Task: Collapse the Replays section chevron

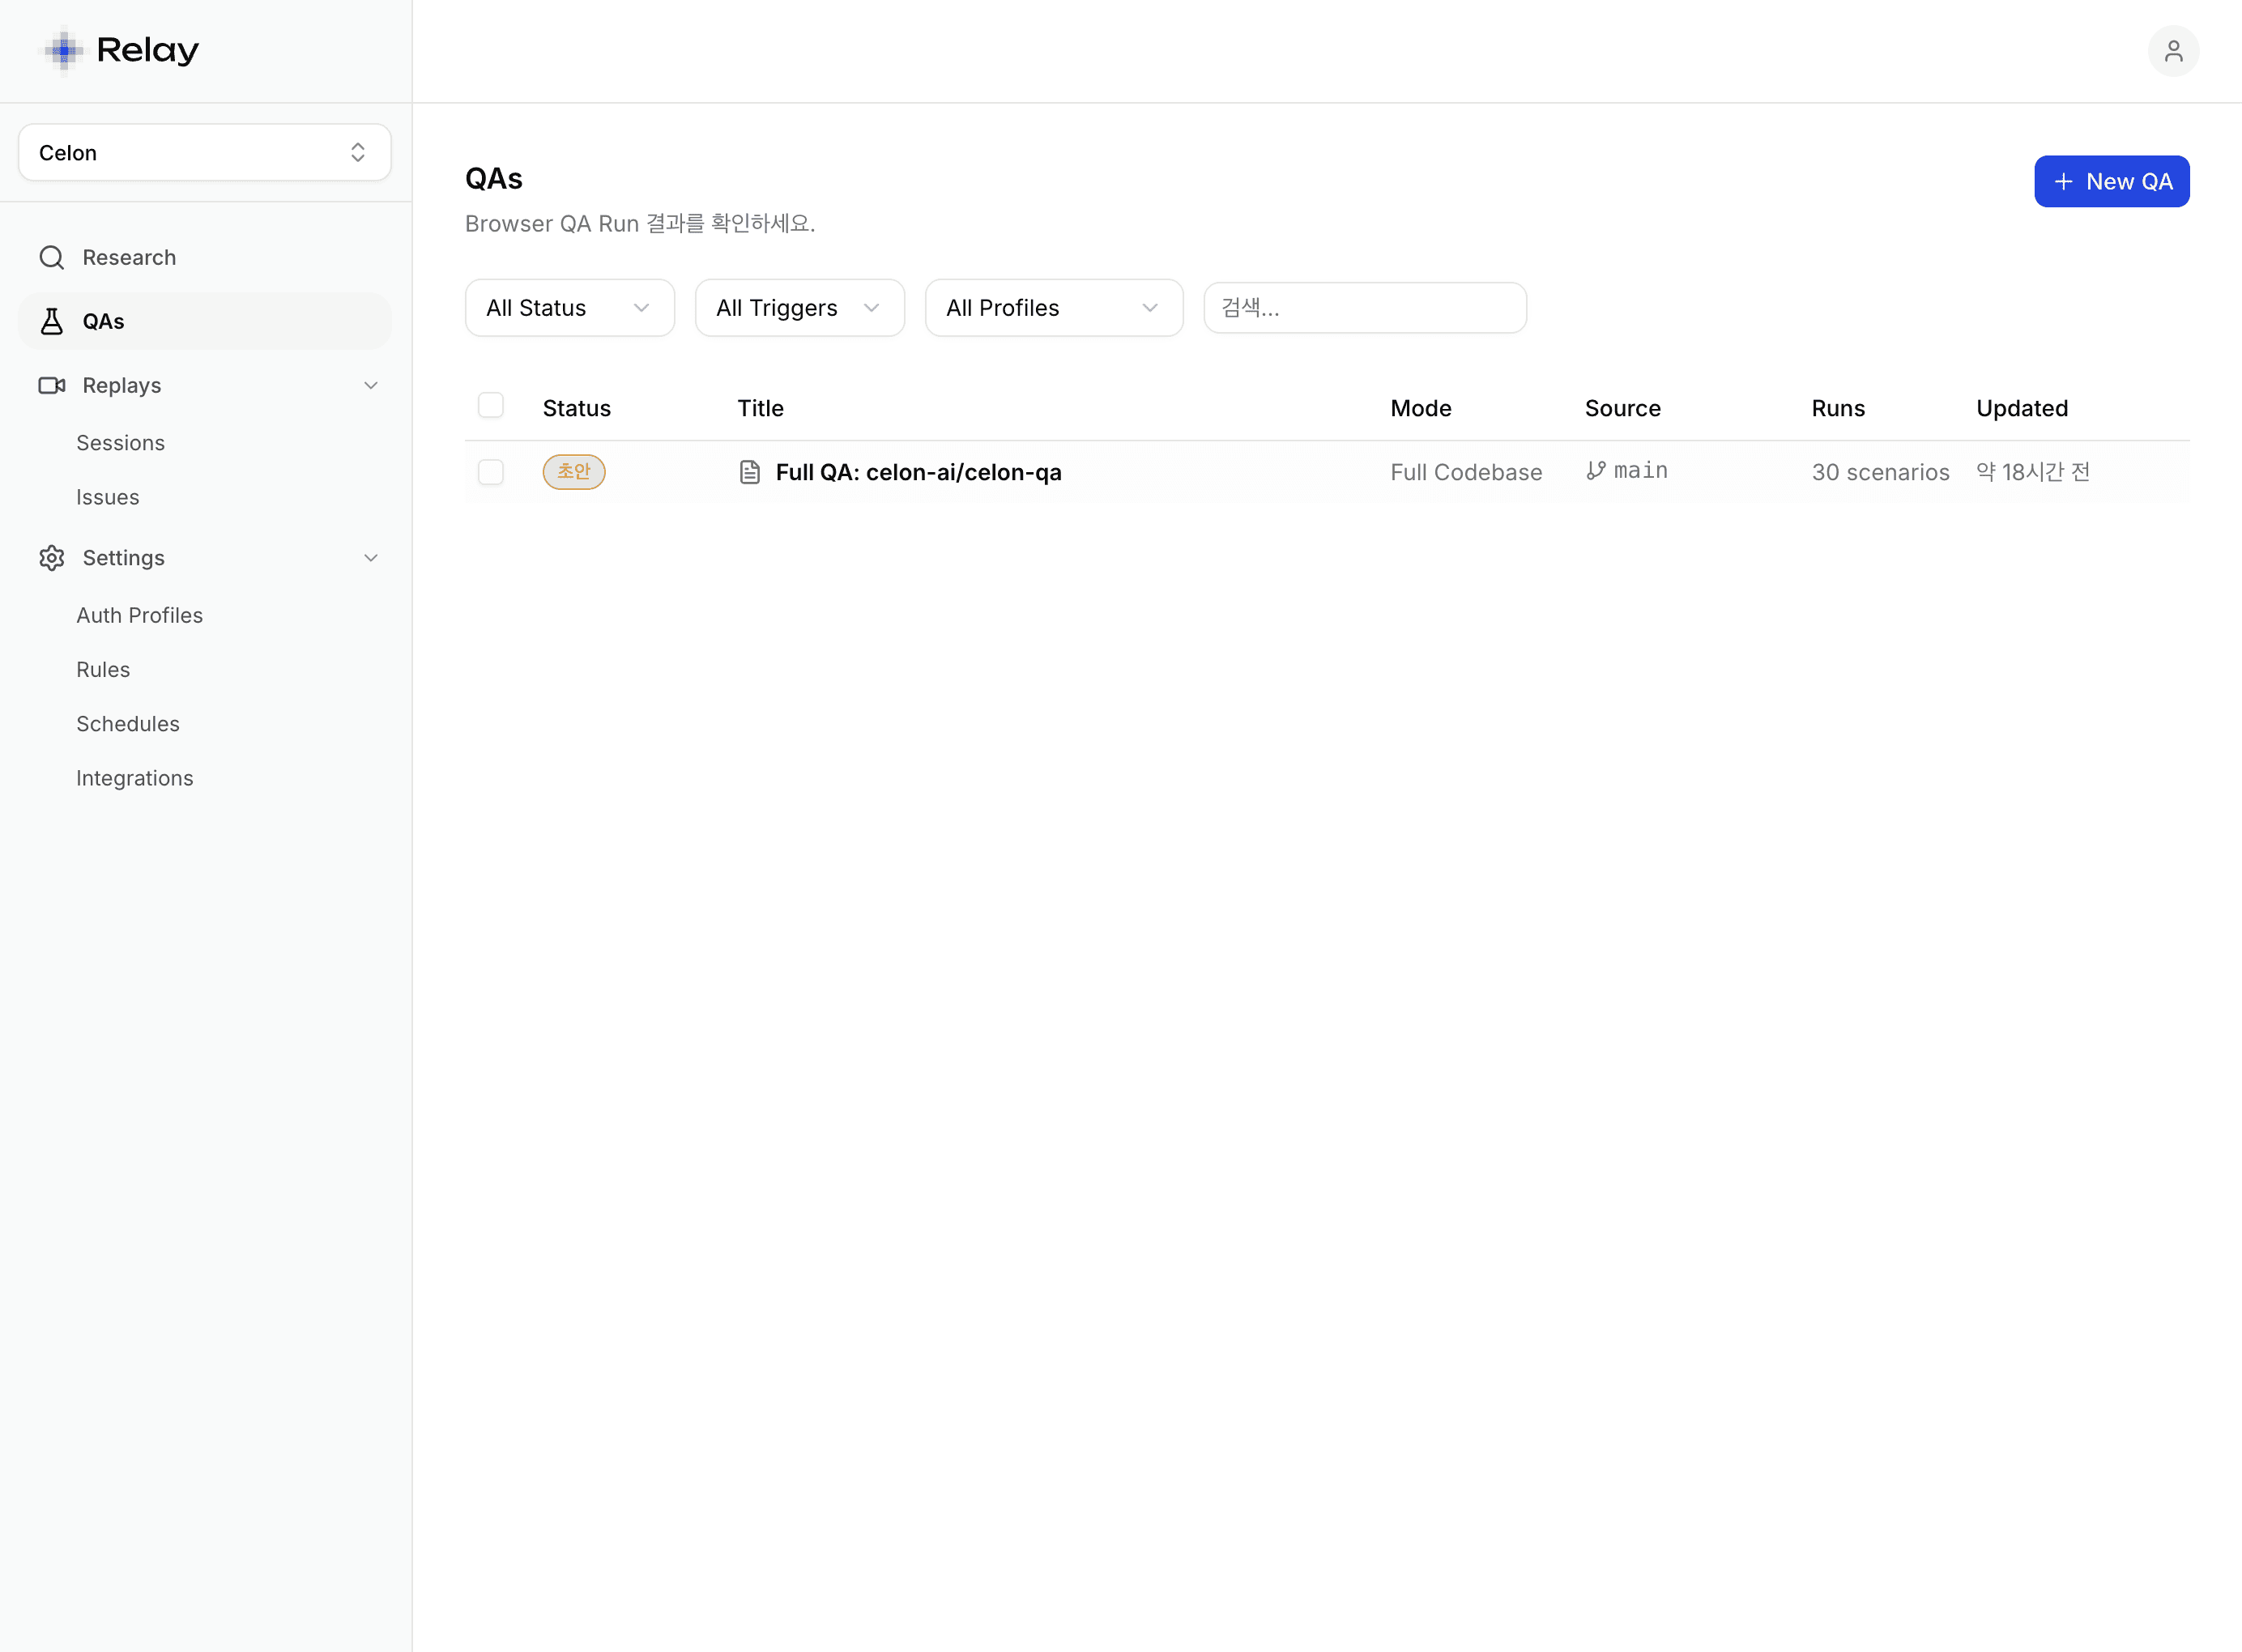Action: (371, 386)
